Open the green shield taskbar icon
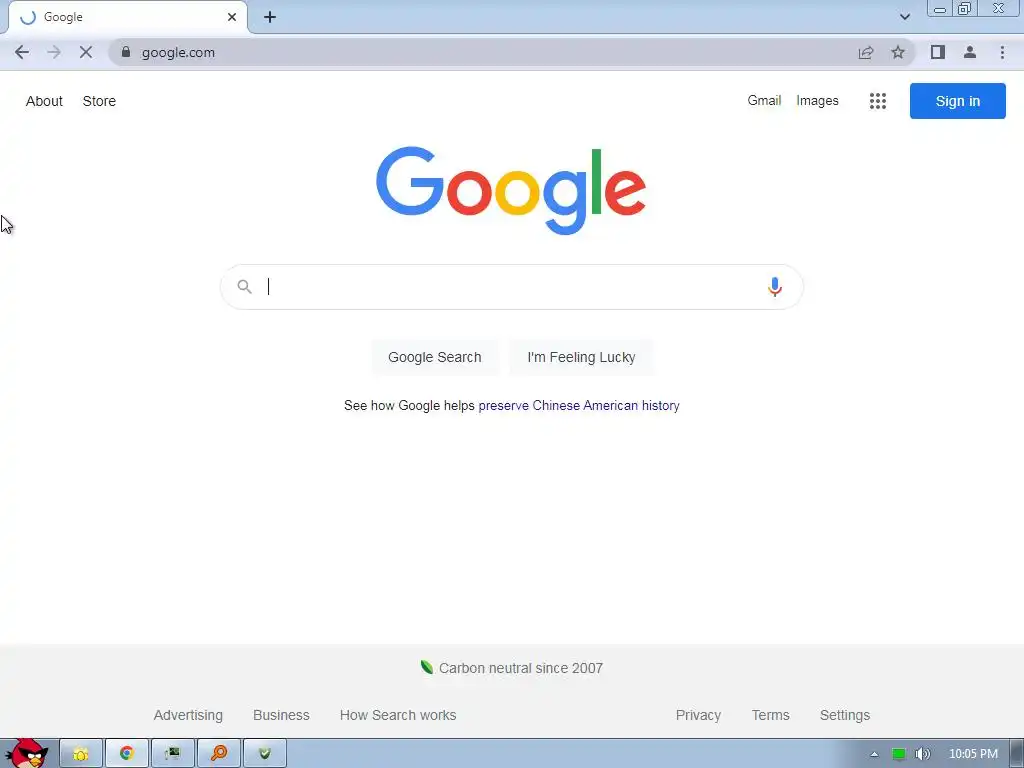1024x768 pixels. click(x=264, y=754)
